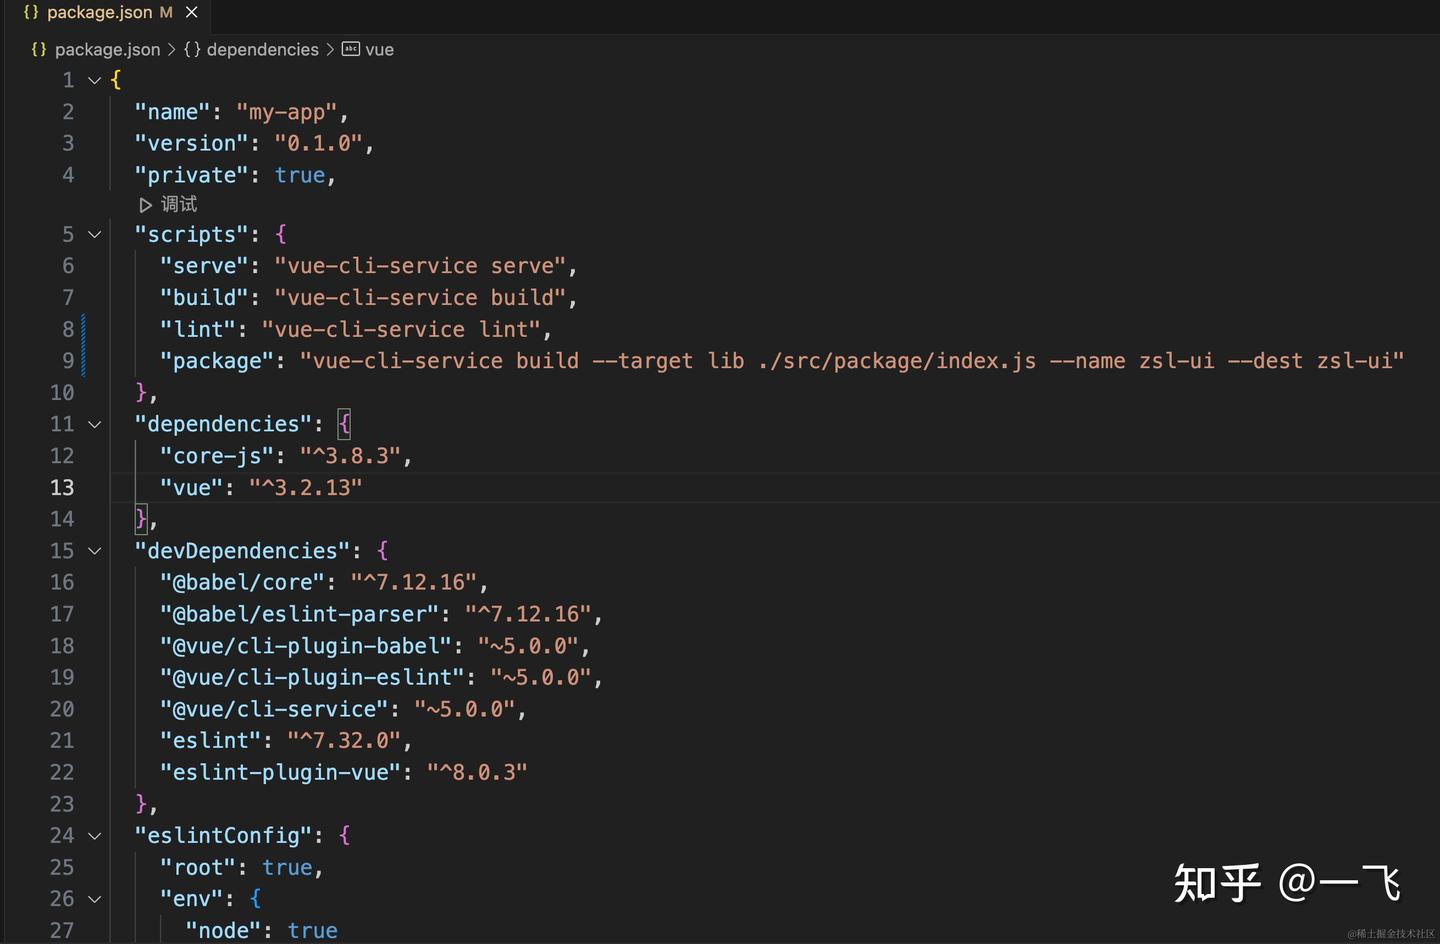1440x944 pixels.
Task: Collapse the env object at line 26
Action: click(95, 899)
